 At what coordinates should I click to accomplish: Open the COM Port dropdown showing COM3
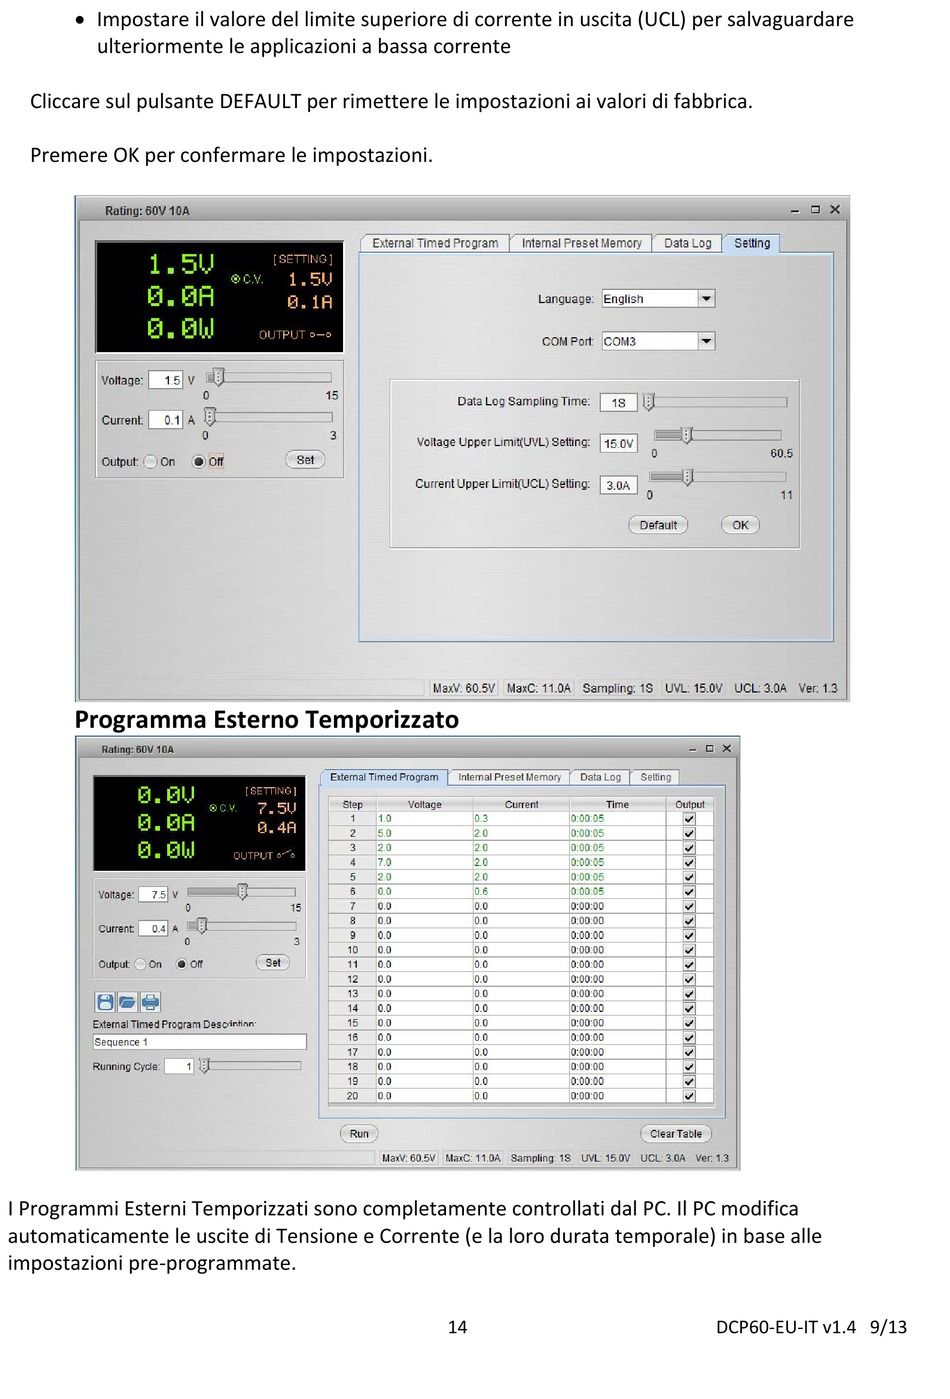[x=707, y=341]
